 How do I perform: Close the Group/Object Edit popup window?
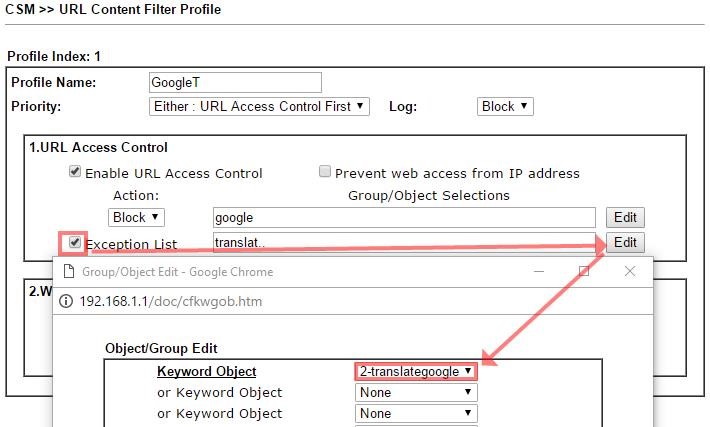(x=629, y=271)
